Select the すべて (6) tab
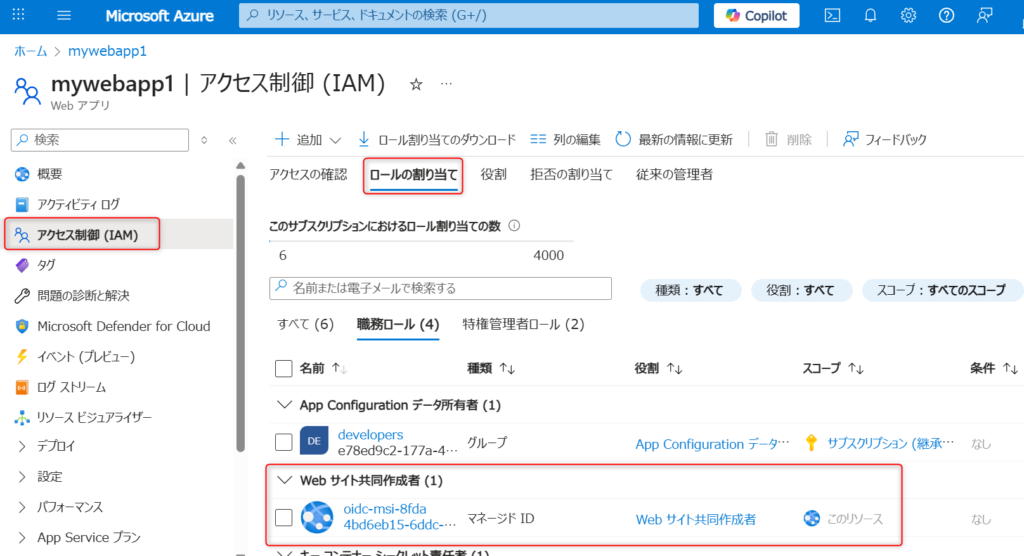 306,324
